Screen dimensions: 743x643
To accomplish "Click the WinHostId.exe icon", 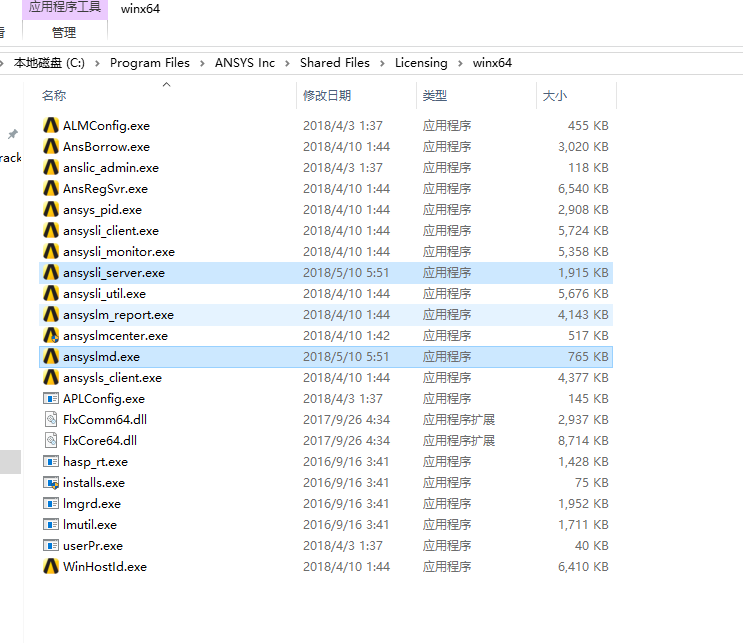I will point(51,566).
